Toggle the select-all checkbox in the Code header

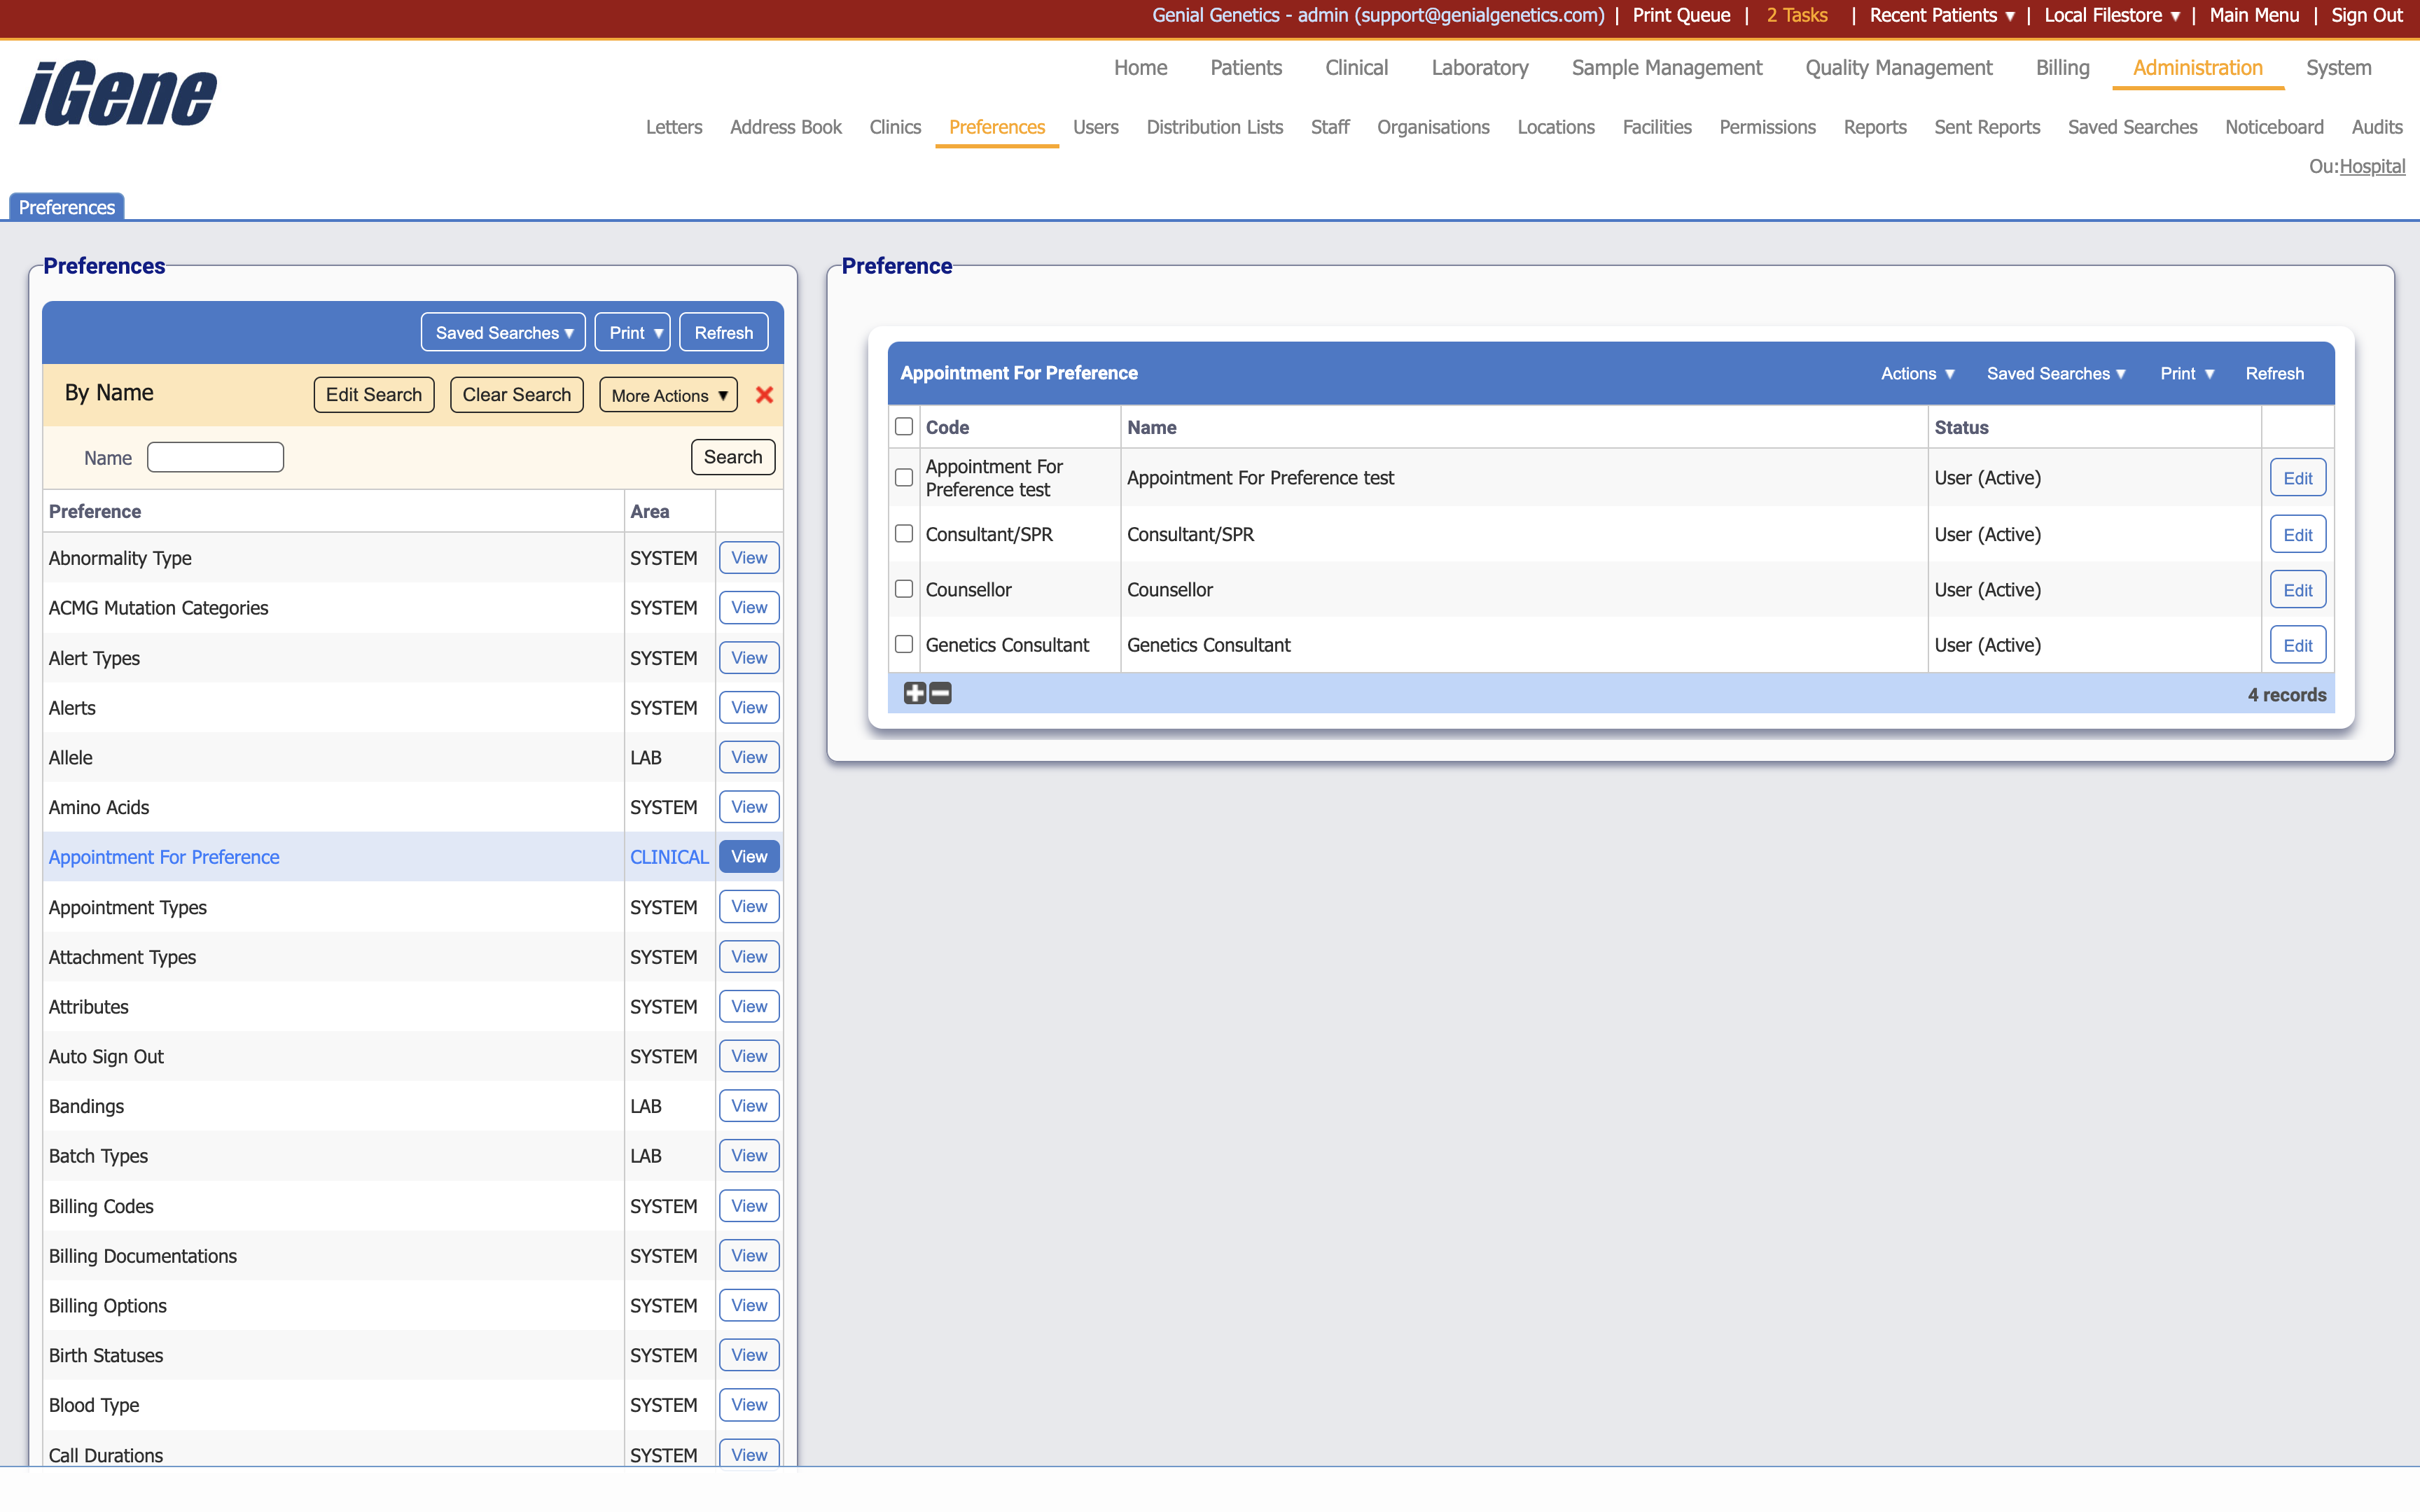(904, 427)
